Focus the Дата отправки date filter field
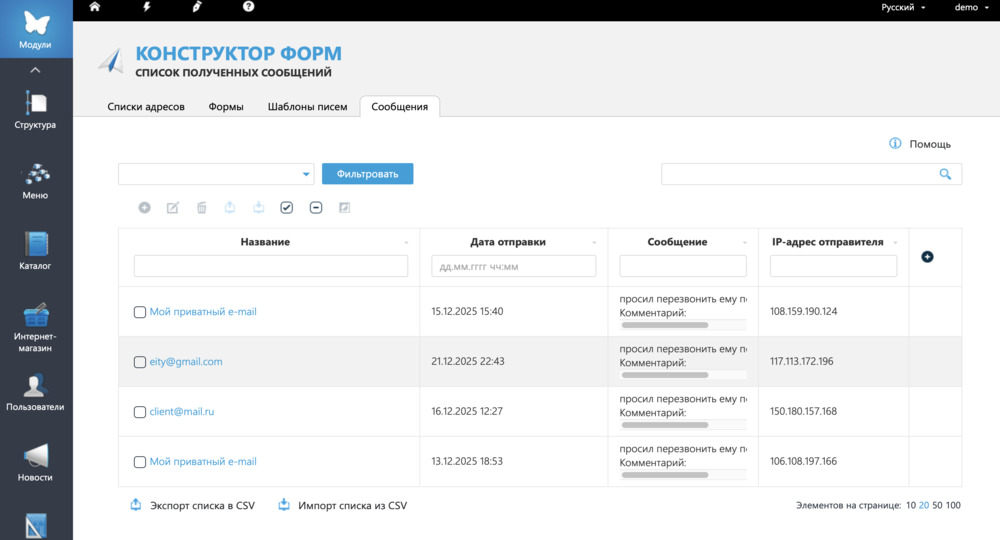Viewport: 1000px width, 540px height. tap(514, 266)
